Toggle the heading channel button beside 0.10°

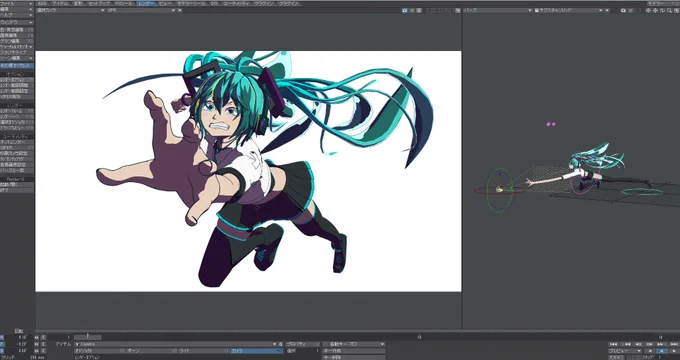2,337
